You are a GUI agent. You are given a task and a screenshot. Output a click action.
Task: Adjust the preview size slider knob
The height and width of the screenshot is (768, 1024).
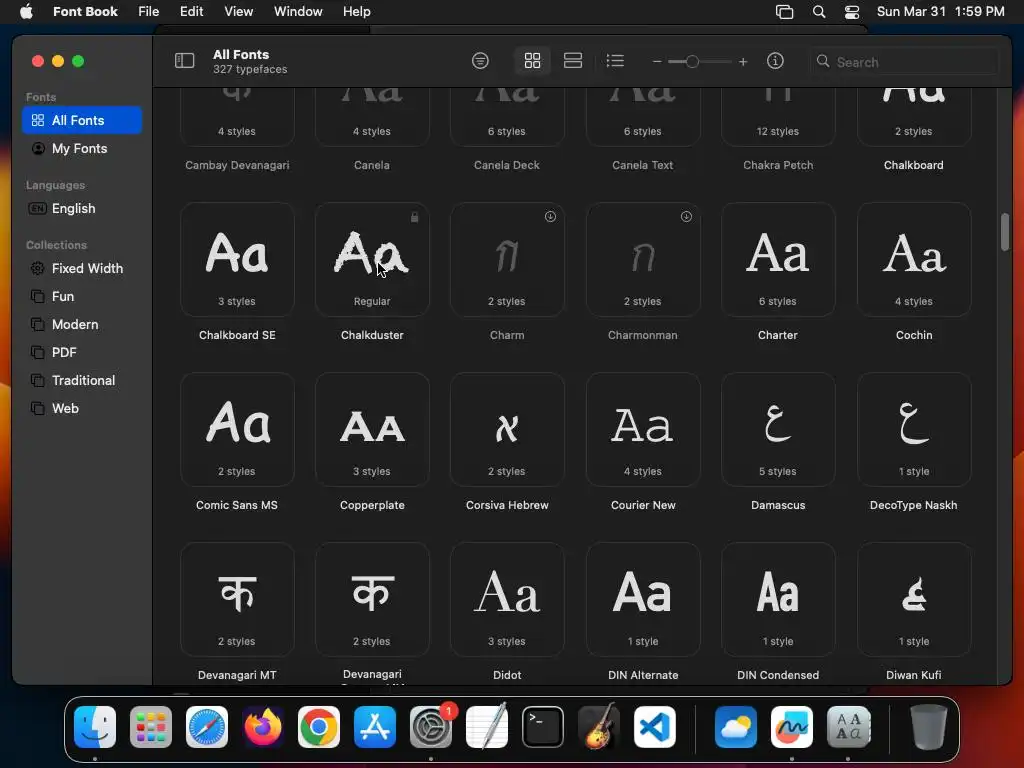pos(692,61)
